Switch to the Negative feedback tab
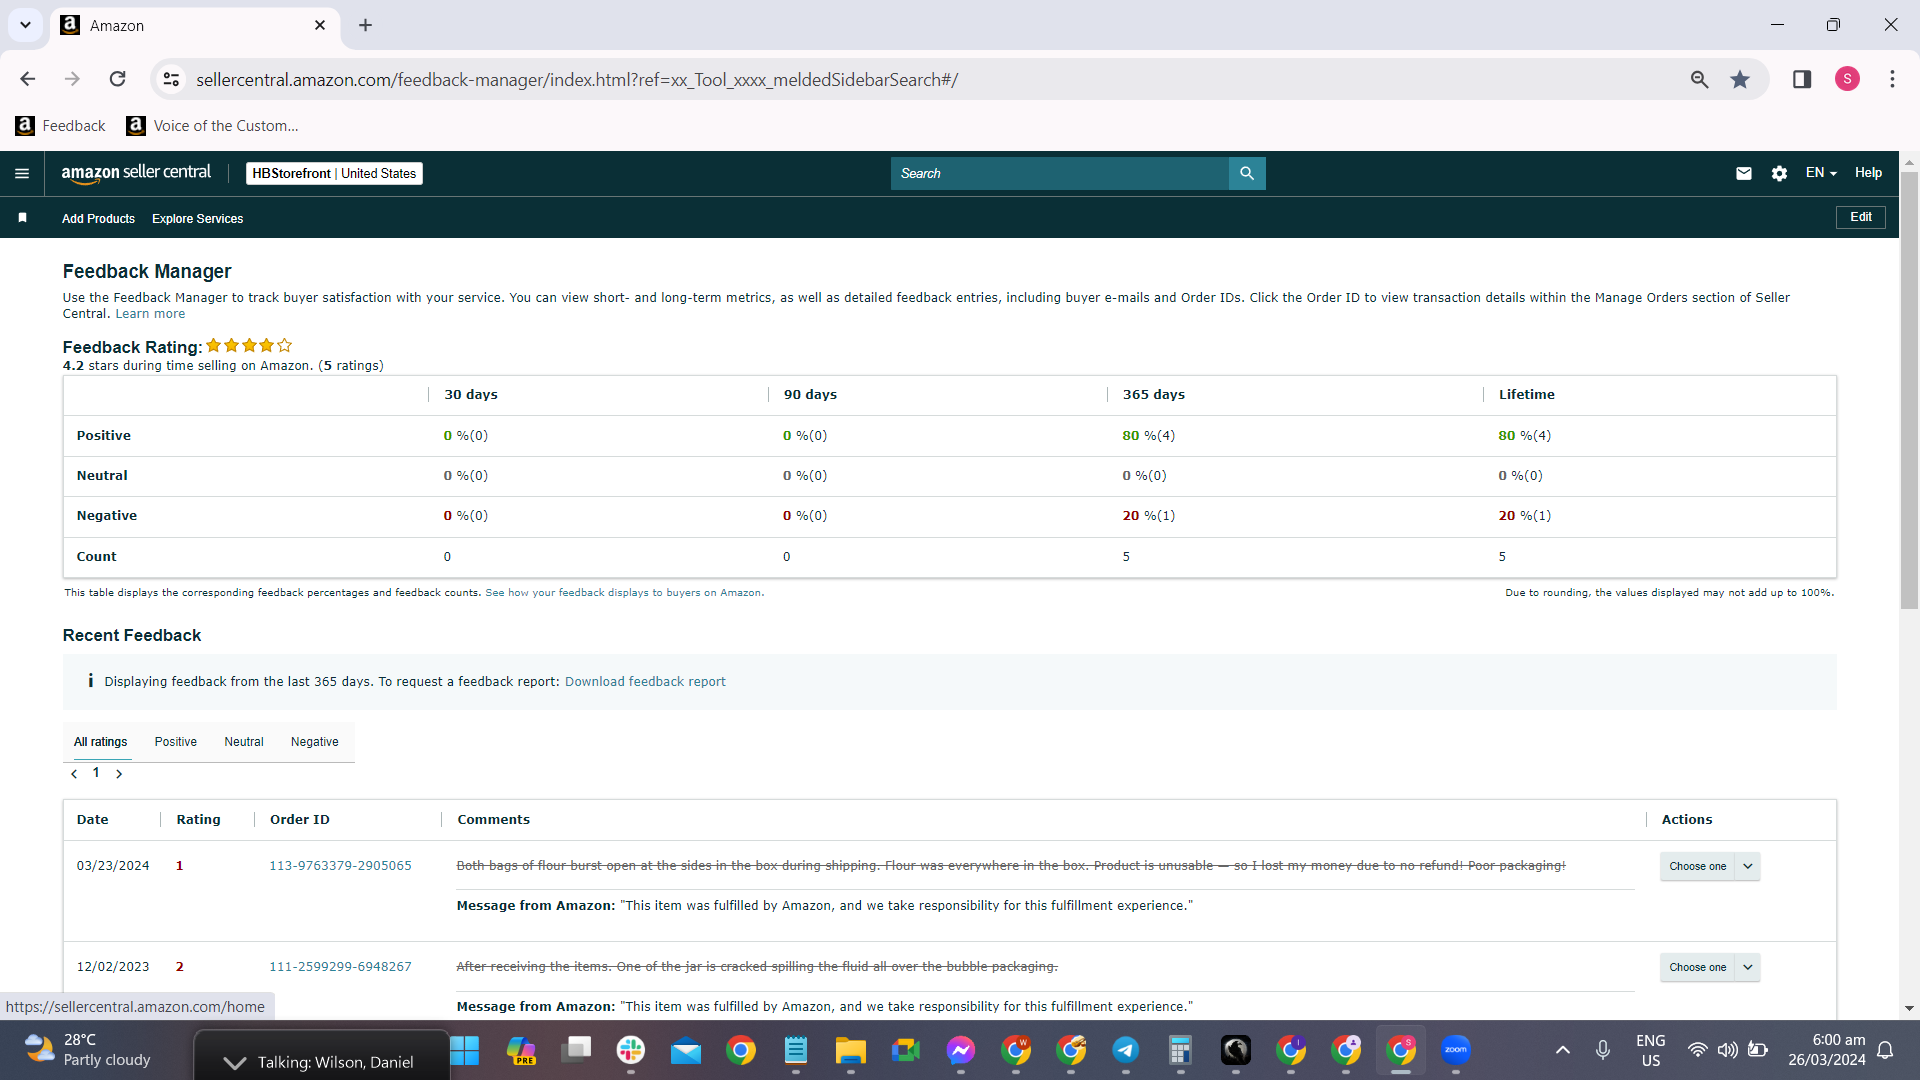The image size is (1920, 1080). point(315,742)
